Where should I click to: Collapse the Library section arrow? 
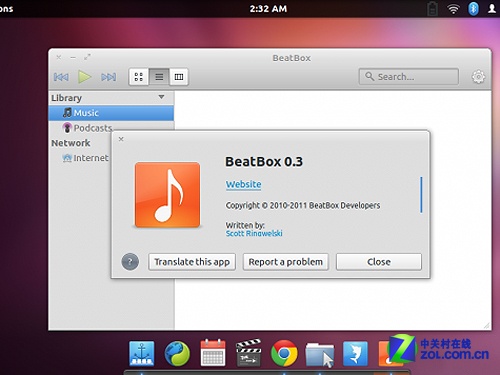point(162,97)
